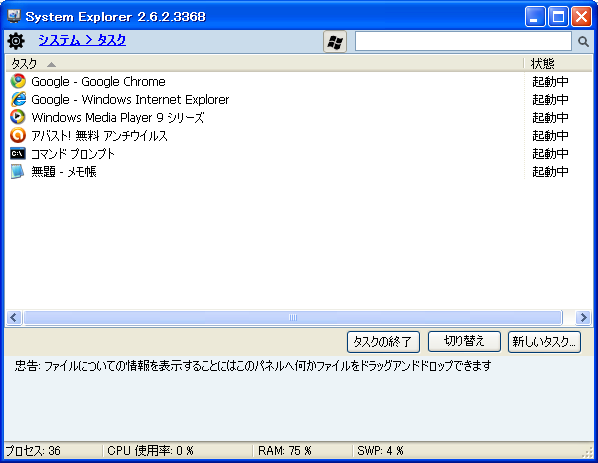Click the CPU 使用率: 0 % status entry
Screen dimensions: 598x463
150,451
